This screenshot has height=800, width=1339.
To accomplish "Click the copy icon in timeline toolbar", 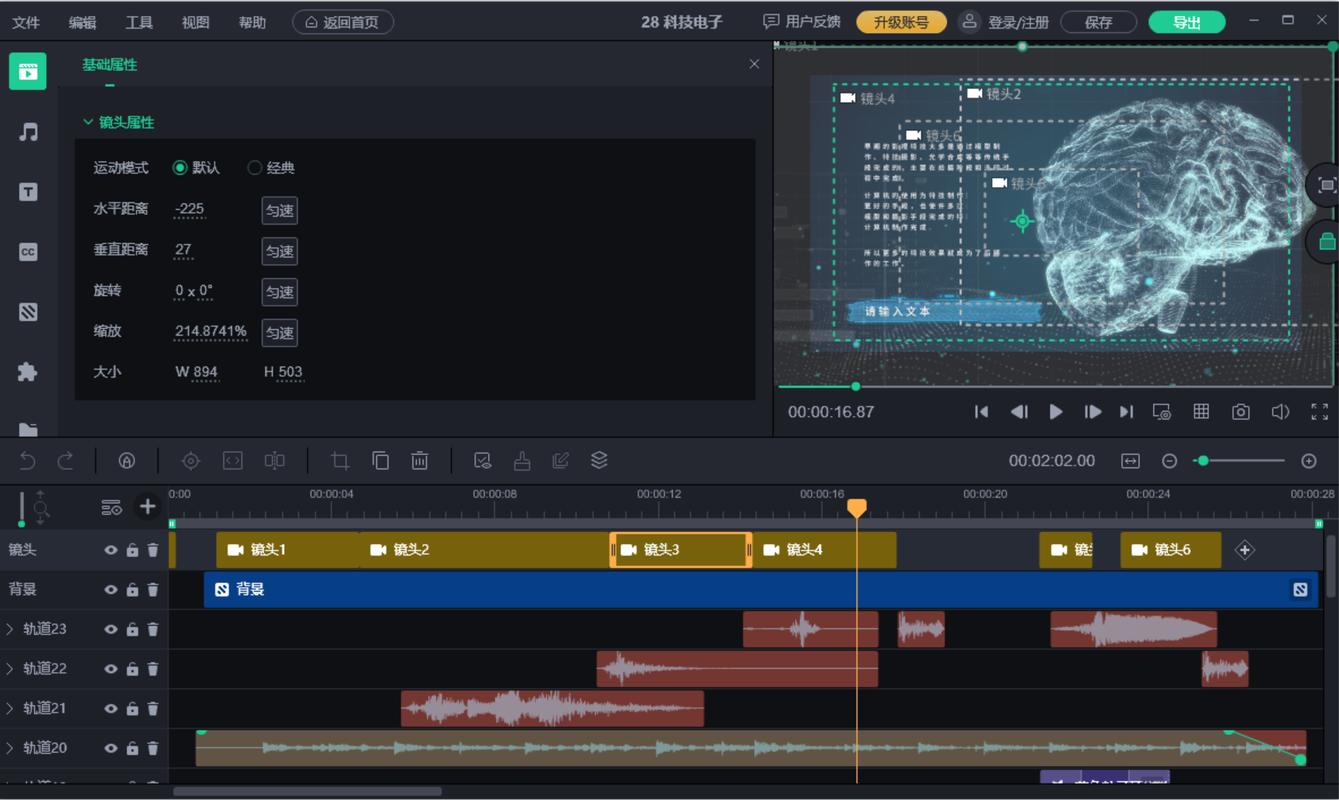I will click(380, 460).
